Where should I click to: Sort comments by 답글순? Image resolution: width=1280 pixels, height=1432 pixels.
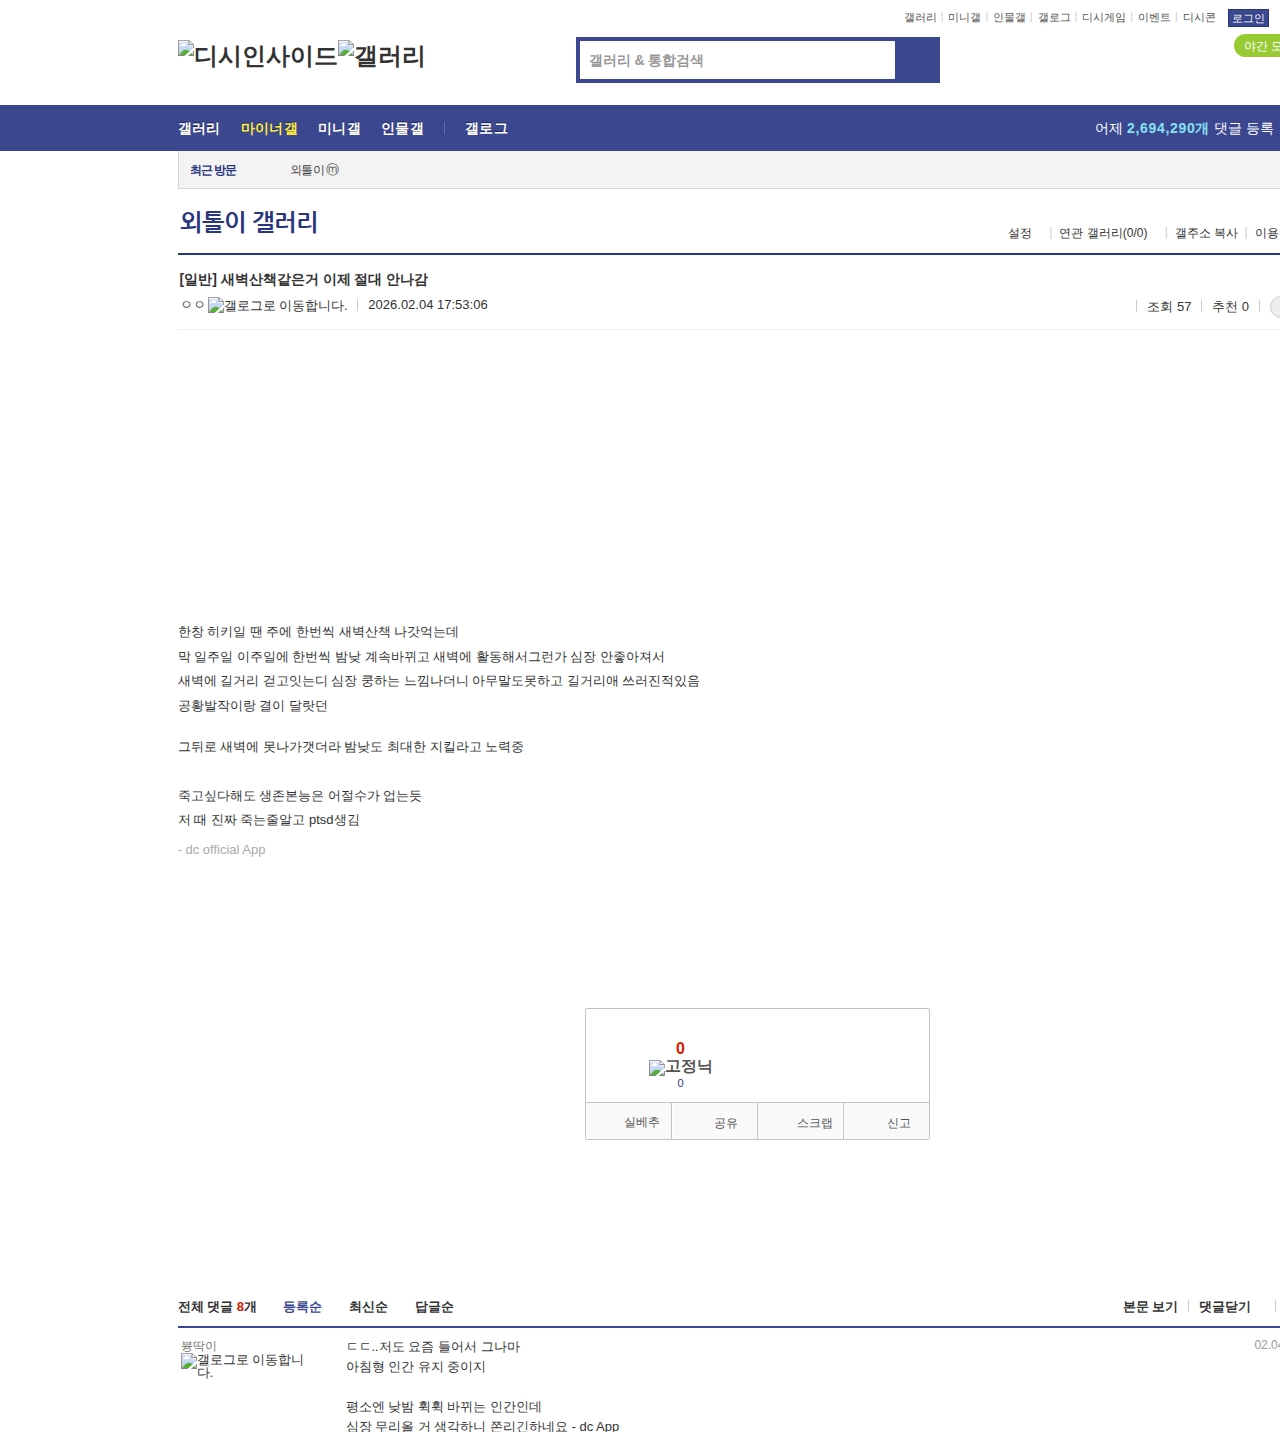click(x=434, y=1307)
